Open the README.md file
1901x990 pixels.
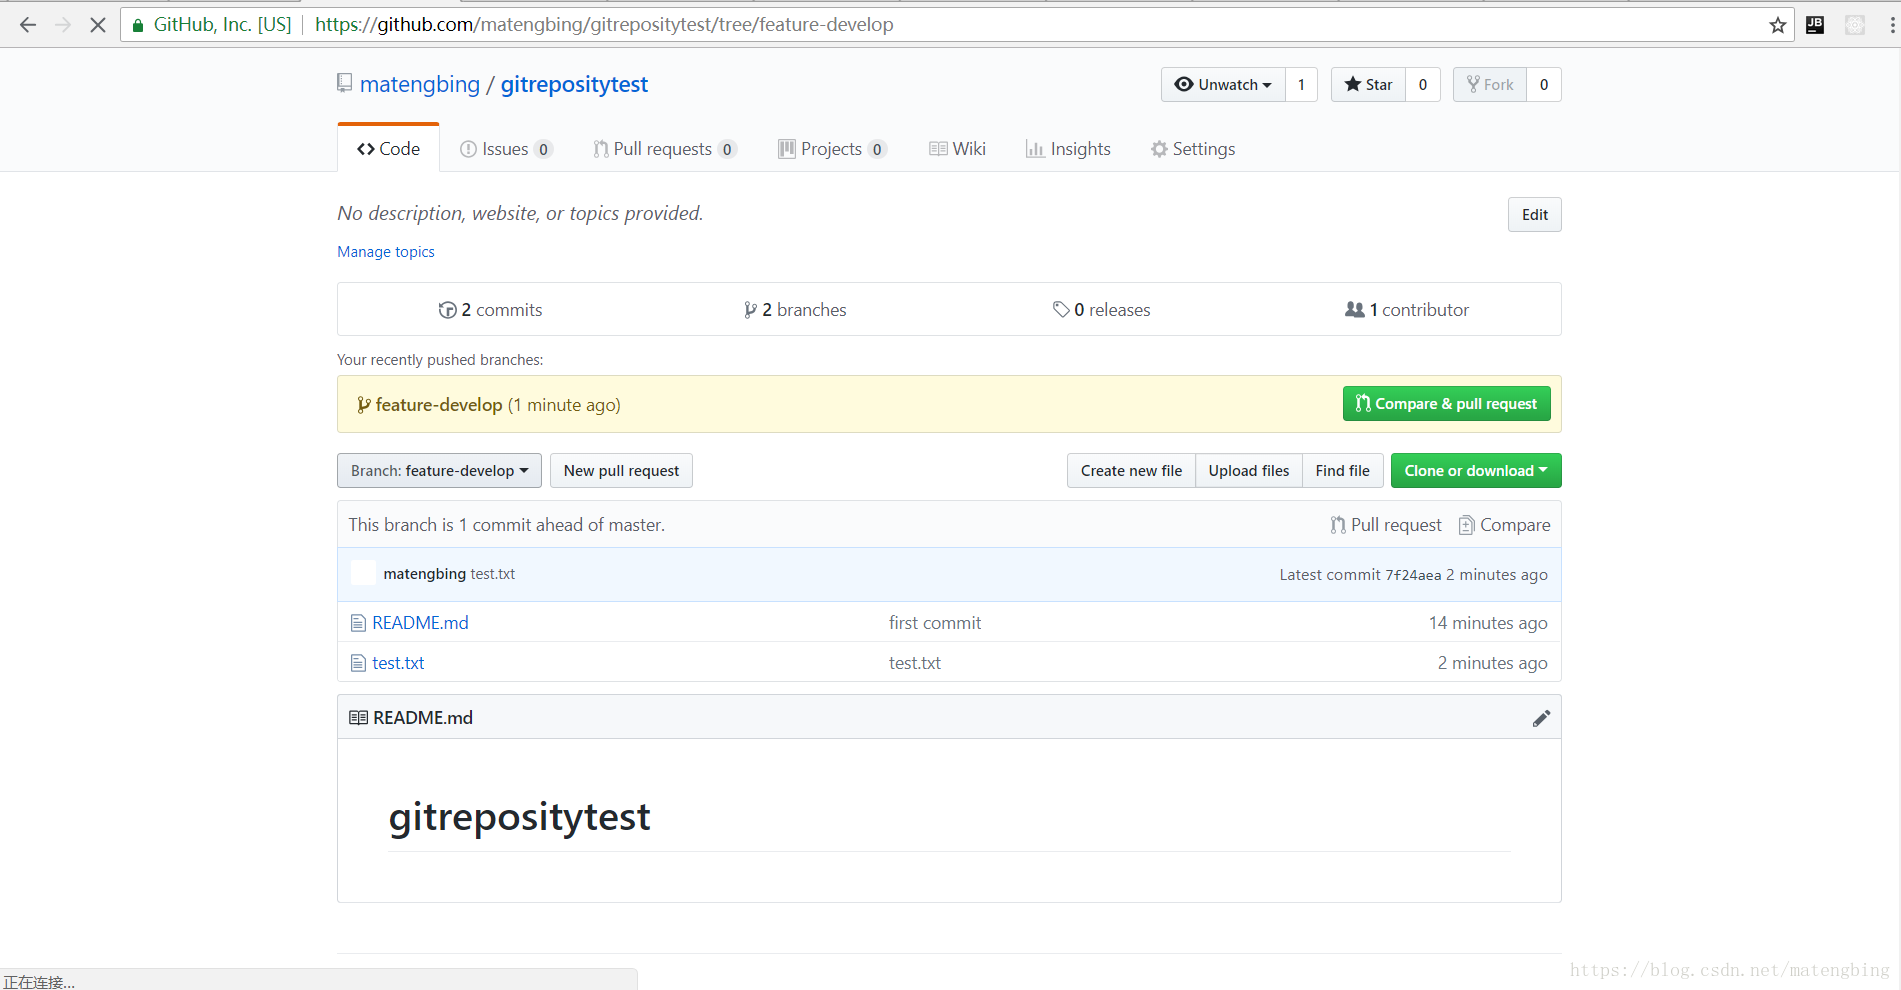click(420, 623)
